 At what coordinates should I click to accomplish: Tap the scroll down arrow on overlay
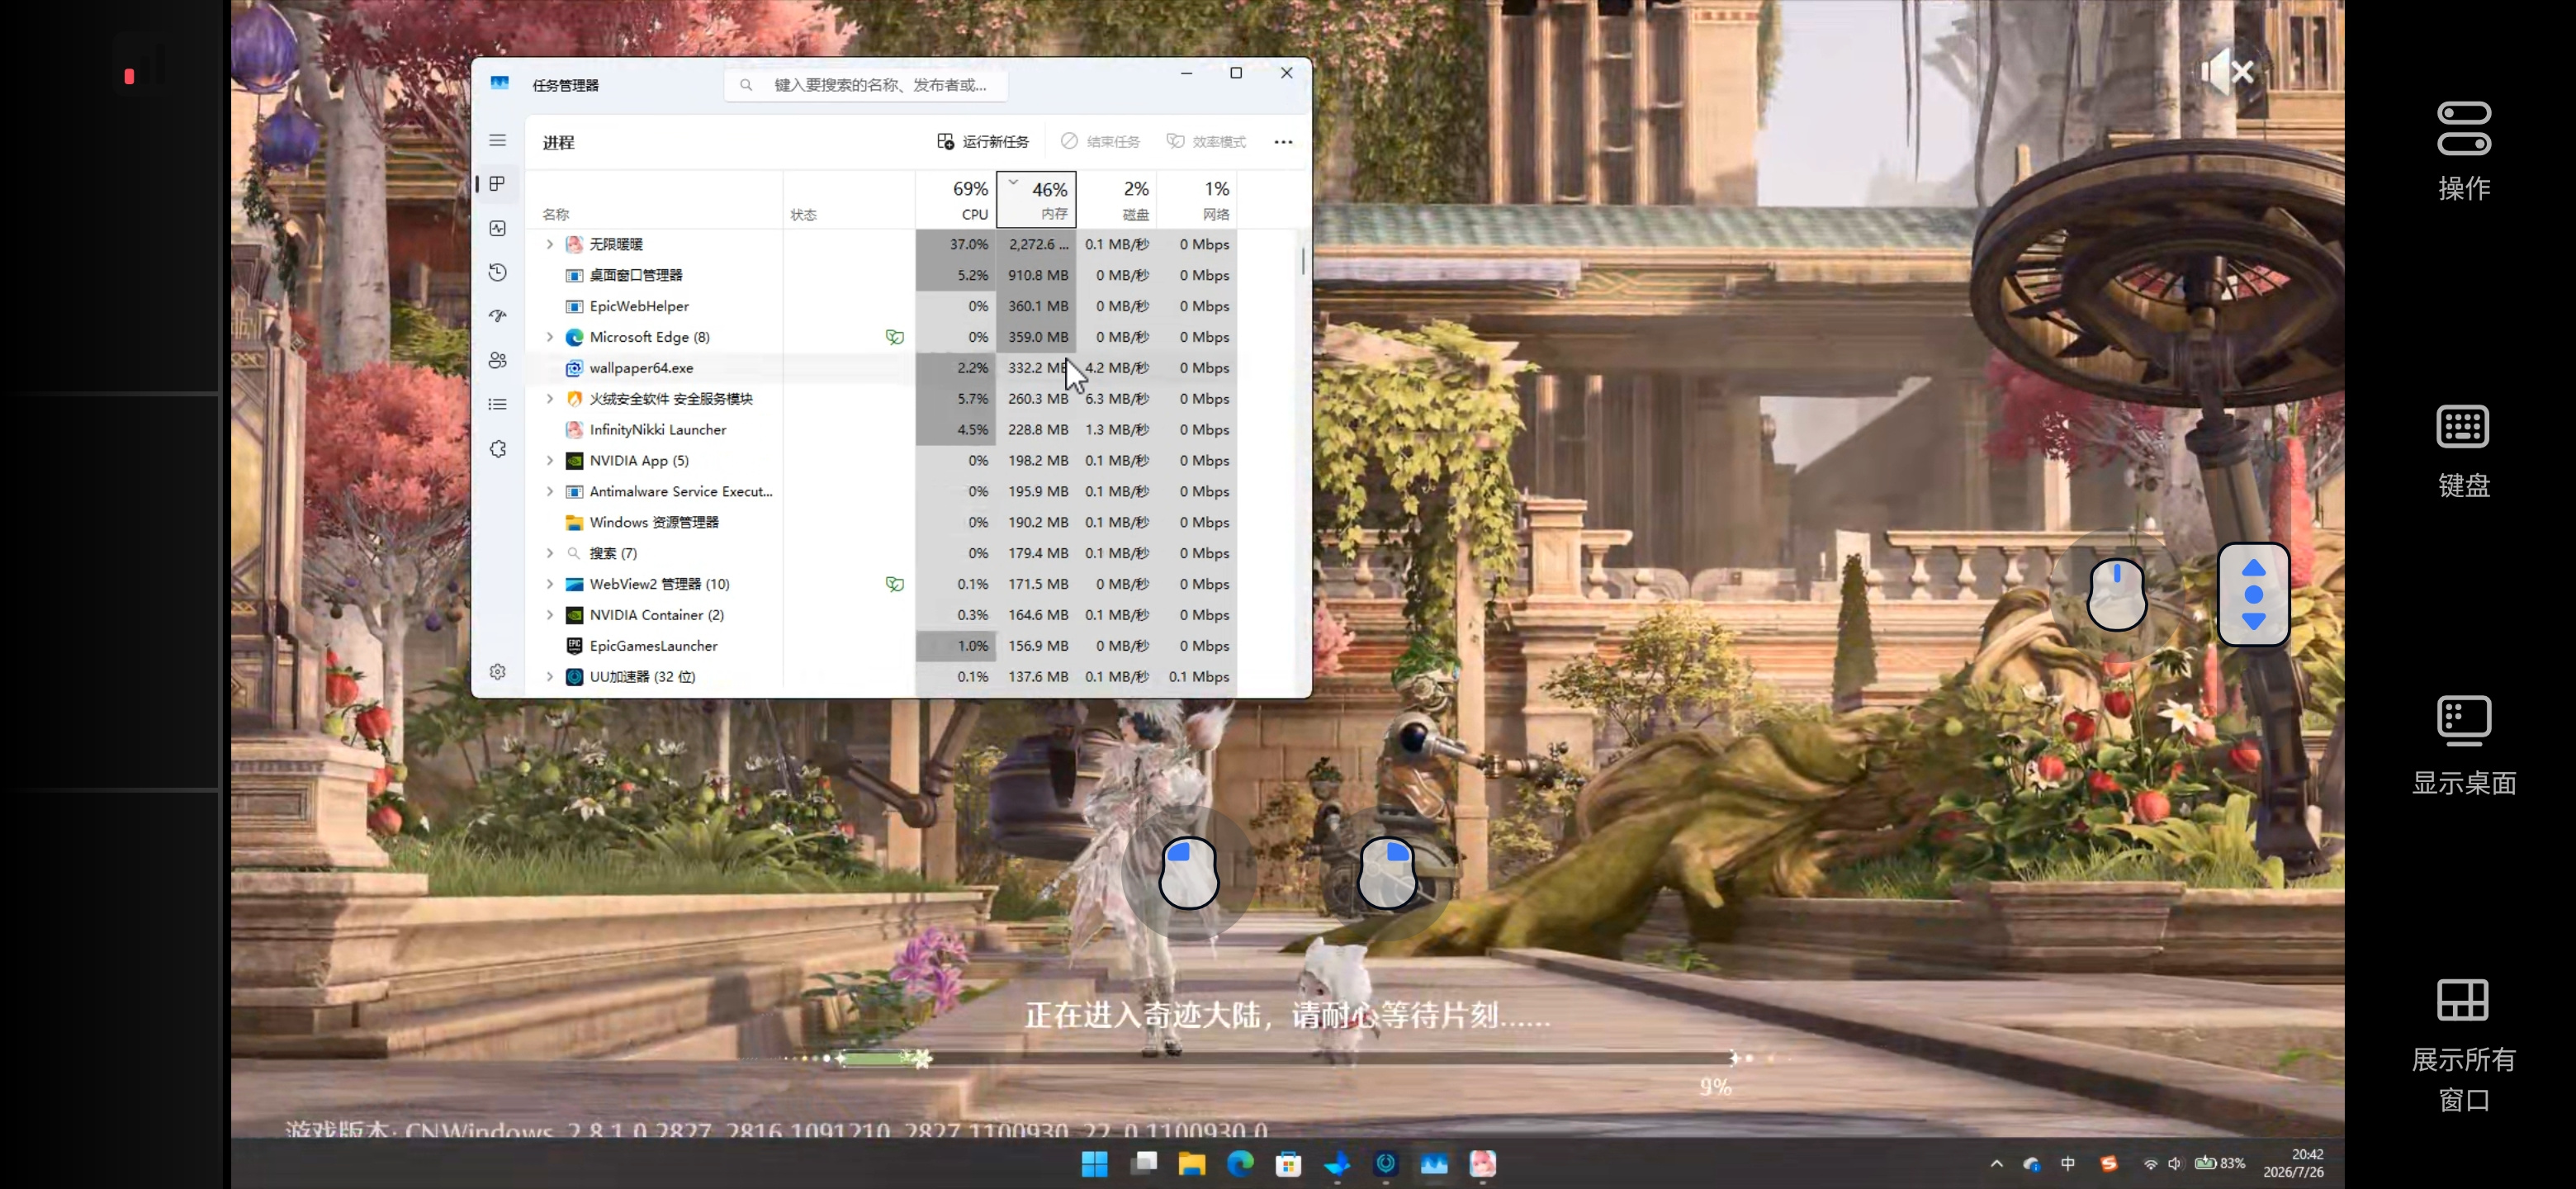coord(2253,621)
